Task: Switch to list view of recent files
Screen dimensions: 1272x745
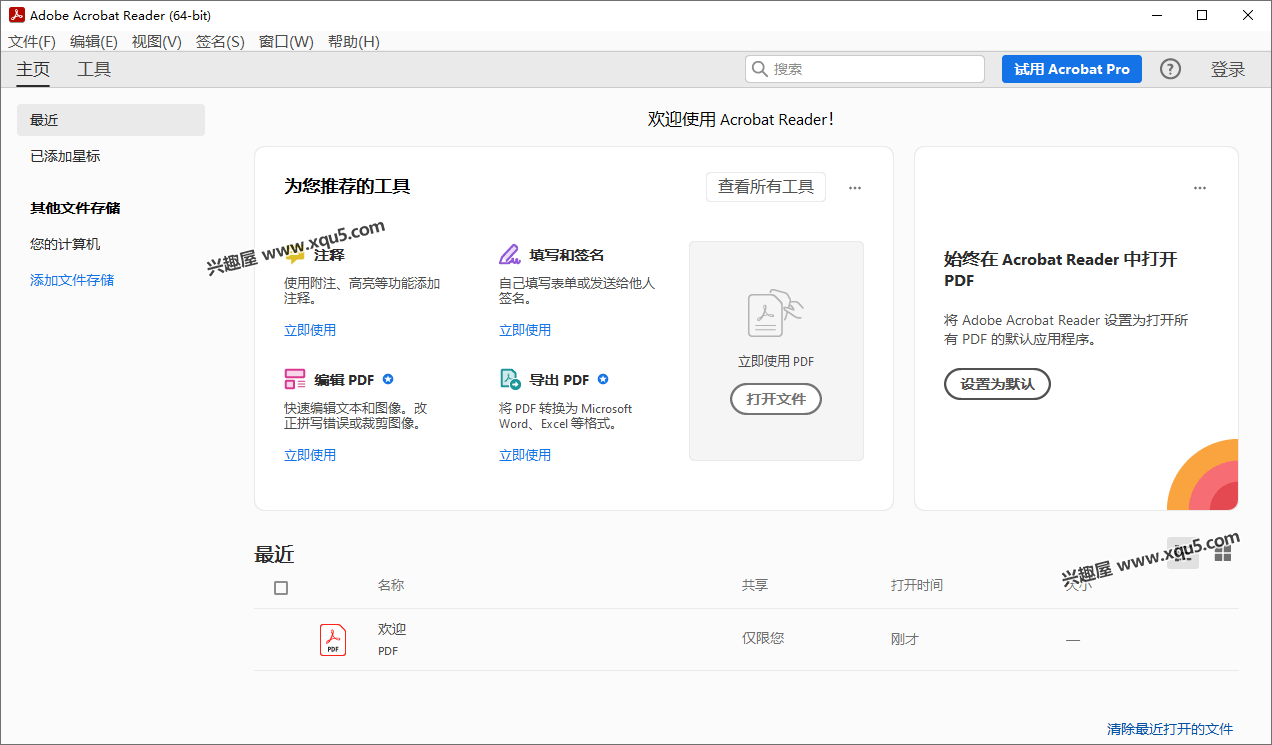Action: (1182, 552)
